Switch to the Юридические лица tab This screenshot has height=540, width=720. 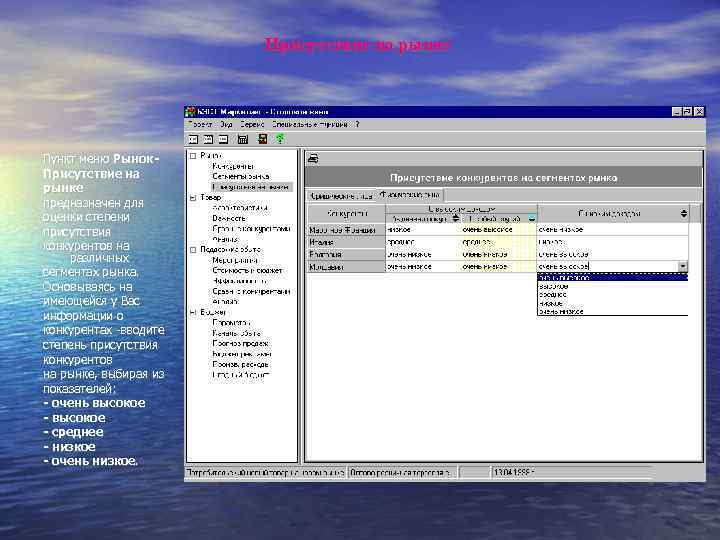pos(341,194)
